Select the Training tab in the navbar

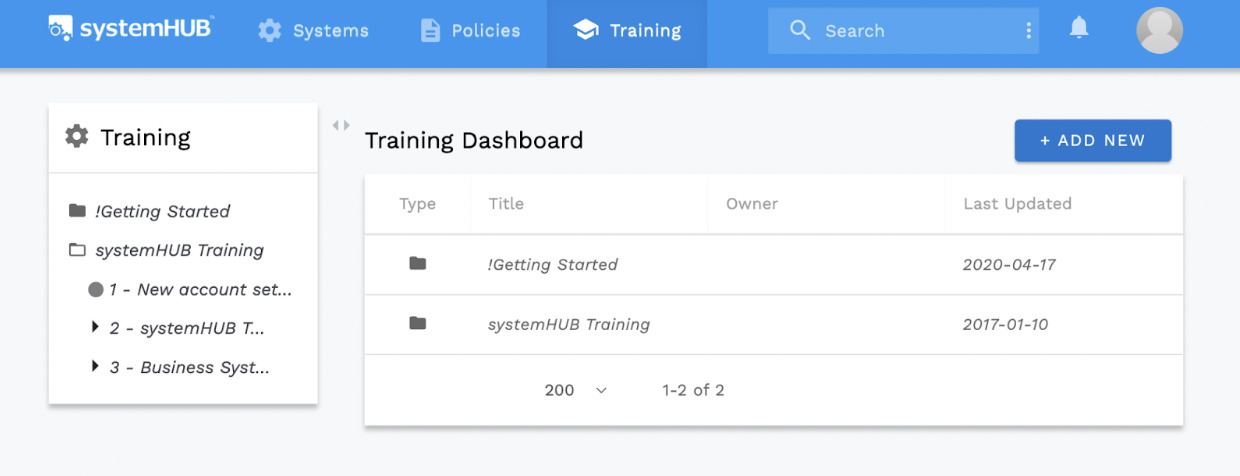pos(627,31)
